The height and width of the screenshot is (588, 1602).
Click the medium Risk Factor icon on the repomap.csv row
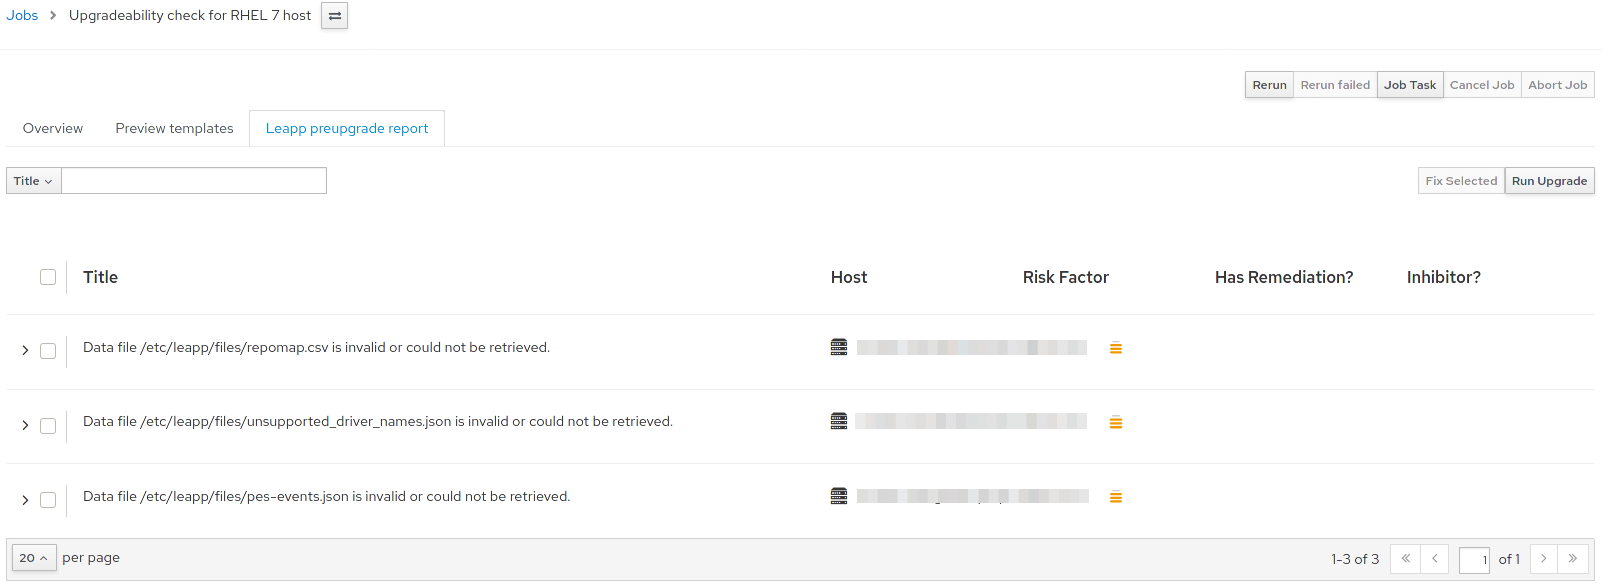click(x=1115, y=348)
